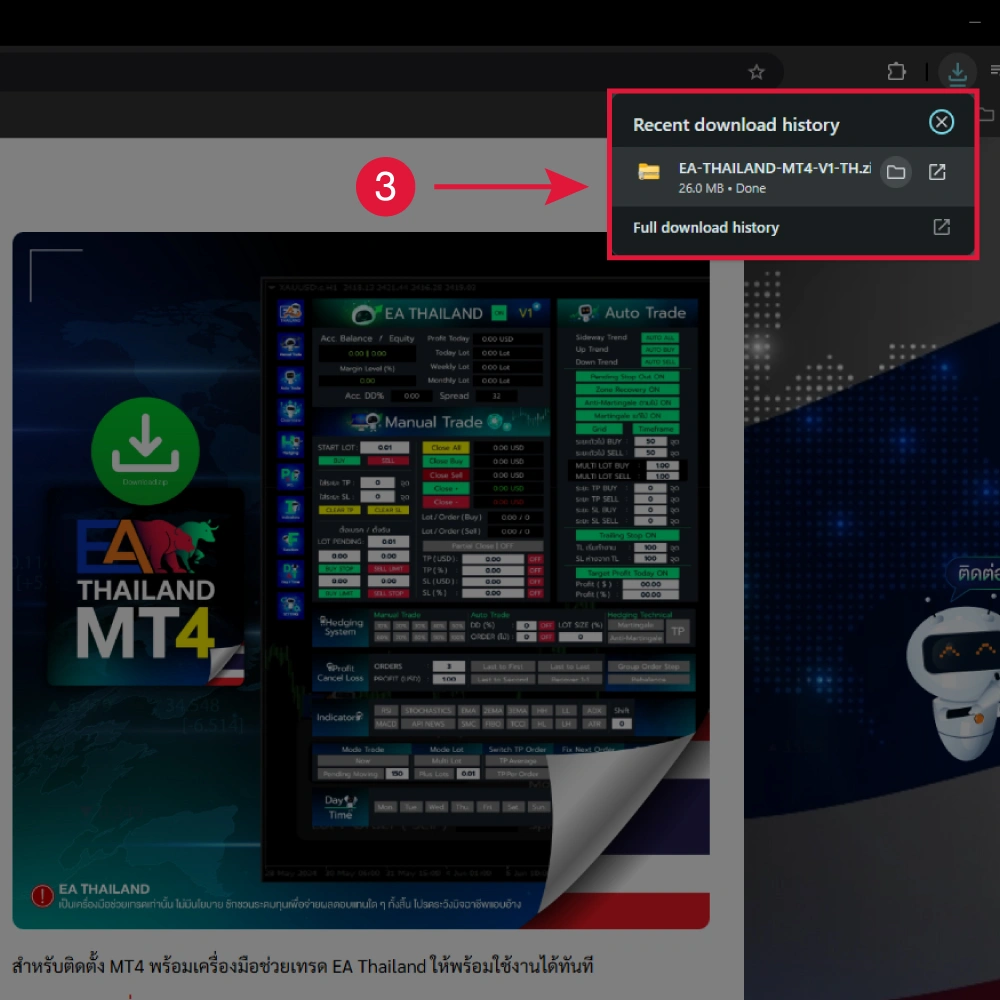Bookmark this page with the star icon
Viewport: 1000px width, 1000px height.
tap(756, 71)
